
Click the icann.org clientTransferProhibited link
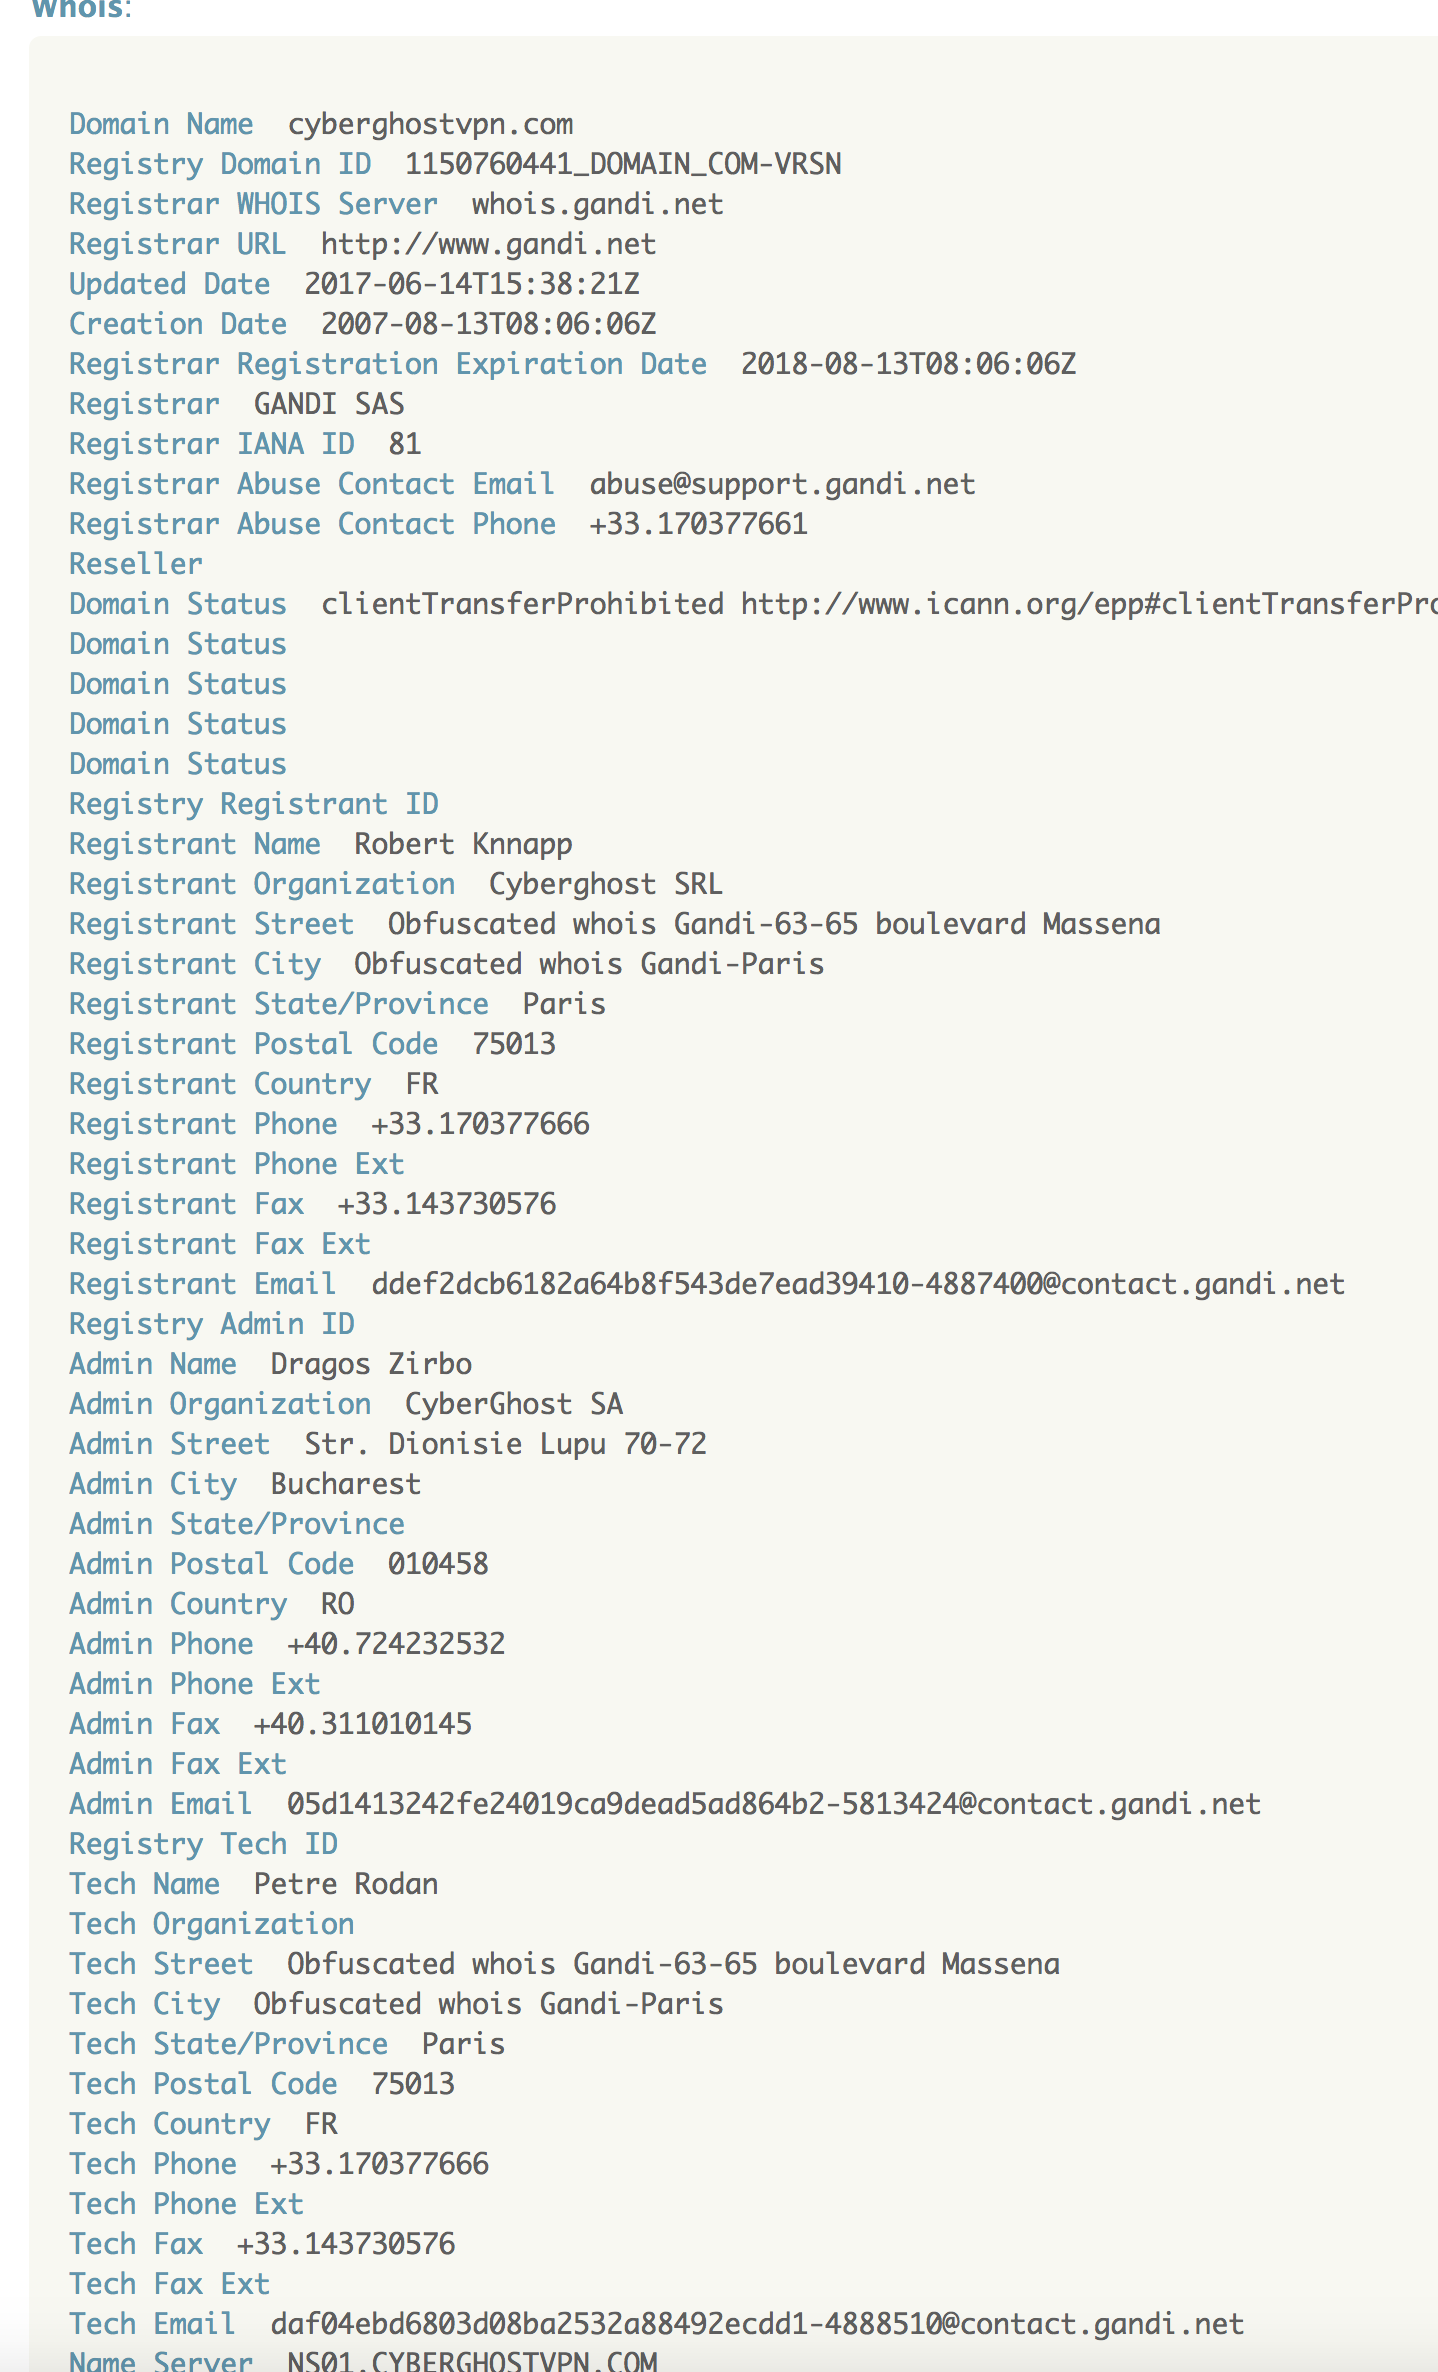tap(1088, 604)
